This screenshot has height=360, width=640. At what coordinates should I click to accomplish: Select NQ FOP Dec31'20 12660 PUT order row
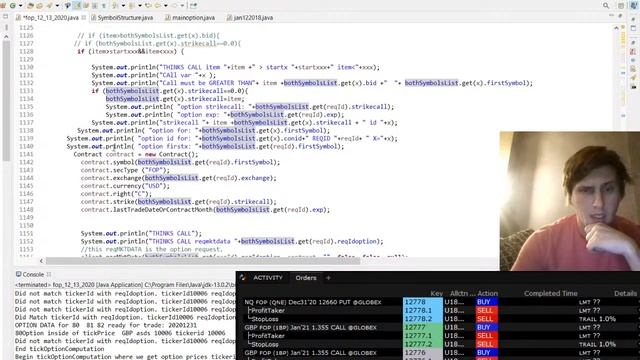coord(313,302)
